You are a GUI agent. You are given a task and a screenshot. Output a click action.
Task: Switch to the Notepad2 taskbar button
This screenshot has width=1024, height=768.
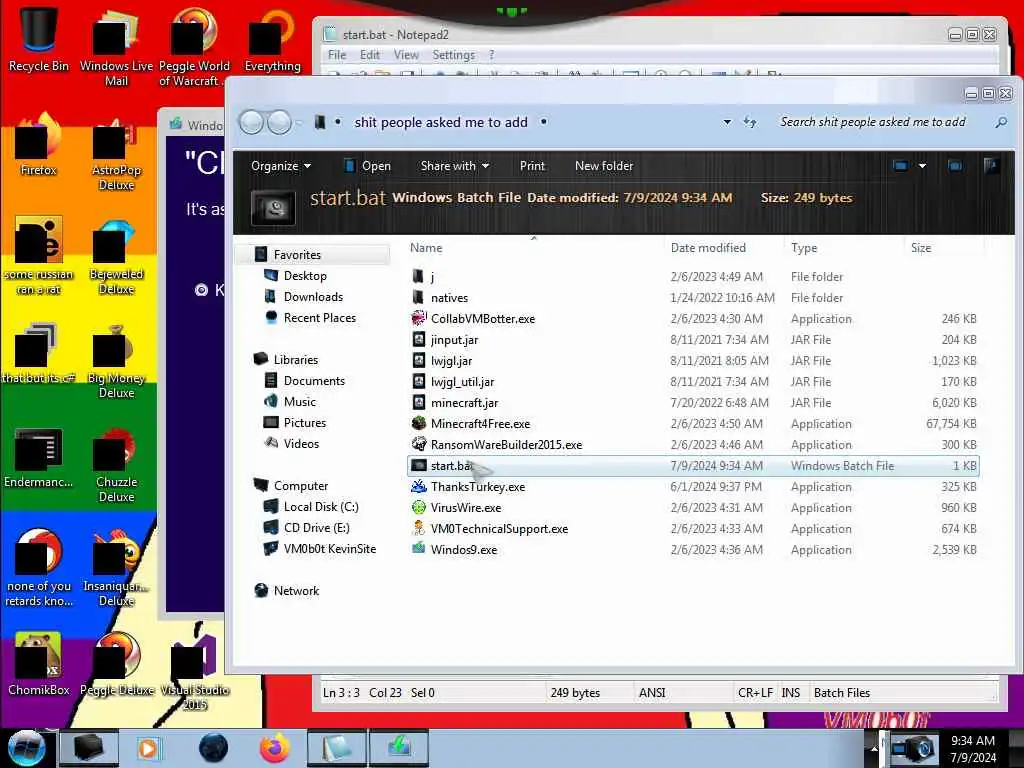[338, 748]
